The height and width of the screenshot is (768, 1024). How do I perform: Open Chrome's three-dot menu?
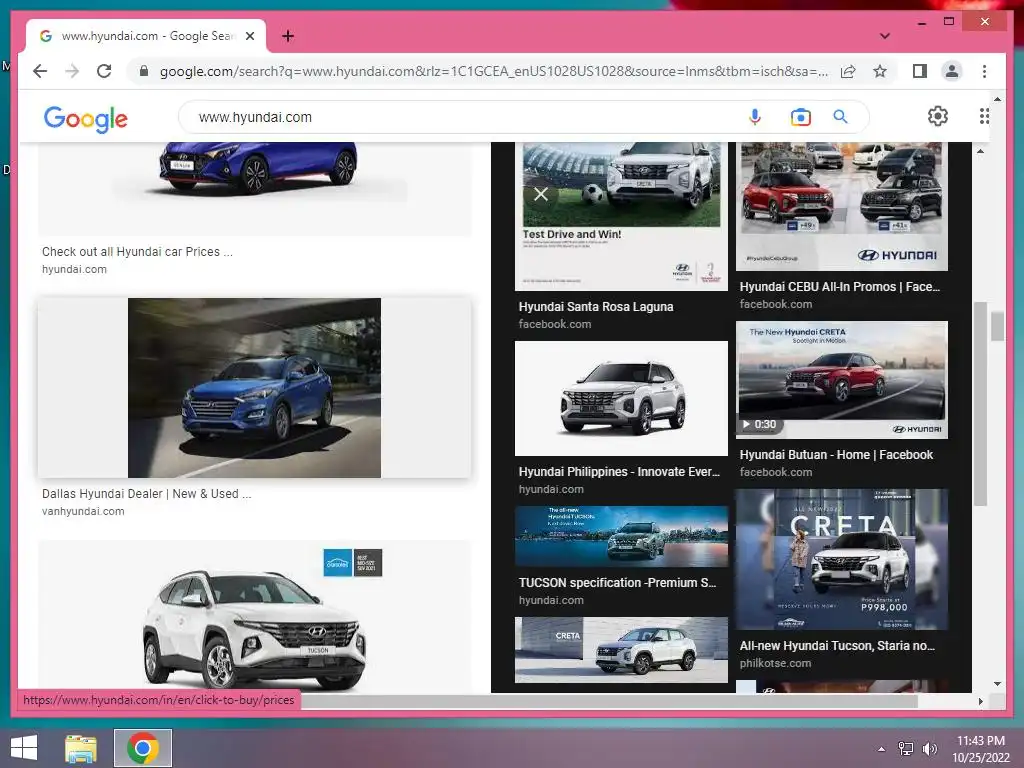(984, 71)
